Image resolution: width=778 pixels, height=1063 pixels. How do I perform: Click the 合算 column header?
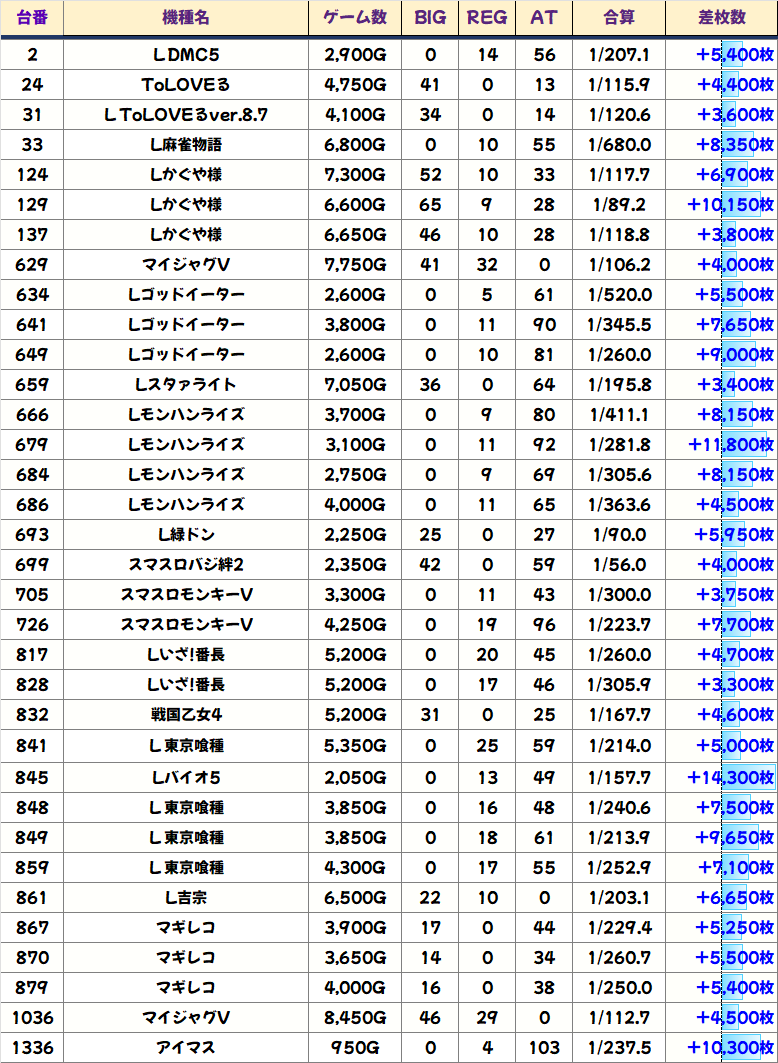click(x=619, y=18)
